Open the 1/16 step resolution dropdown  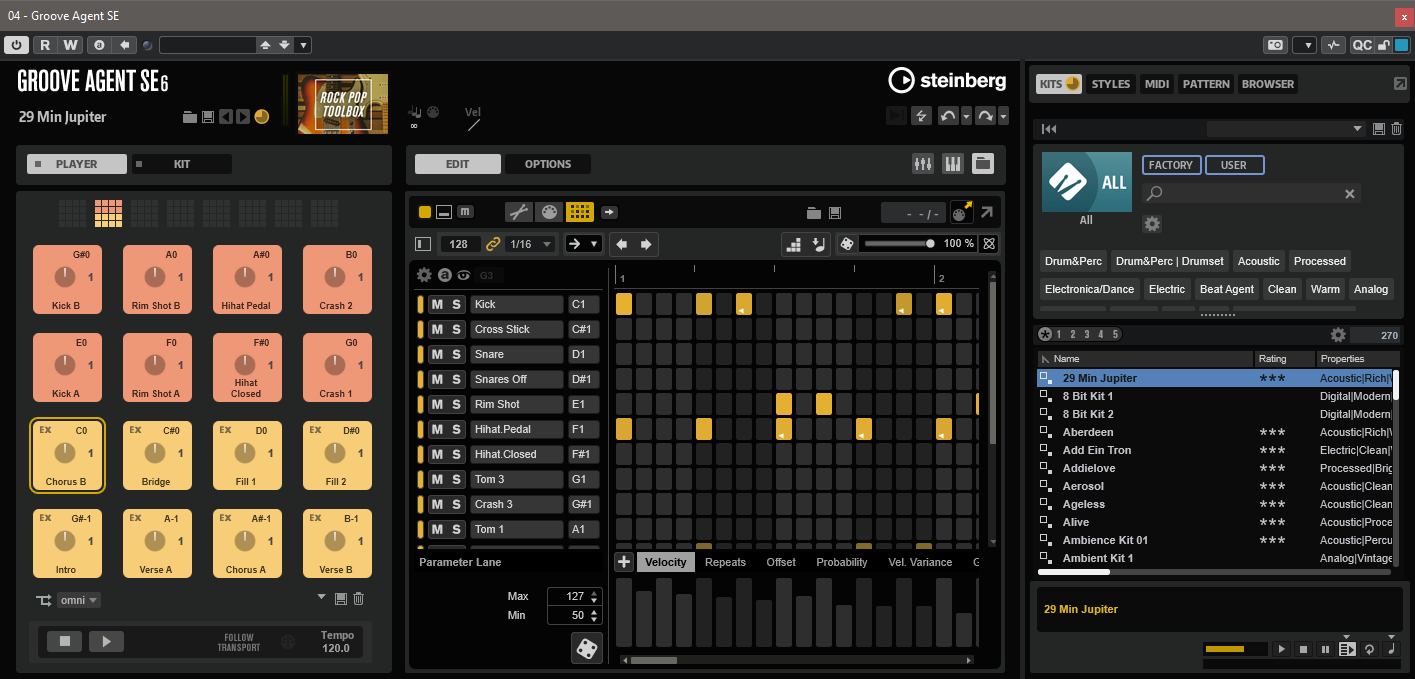point(532,244)
